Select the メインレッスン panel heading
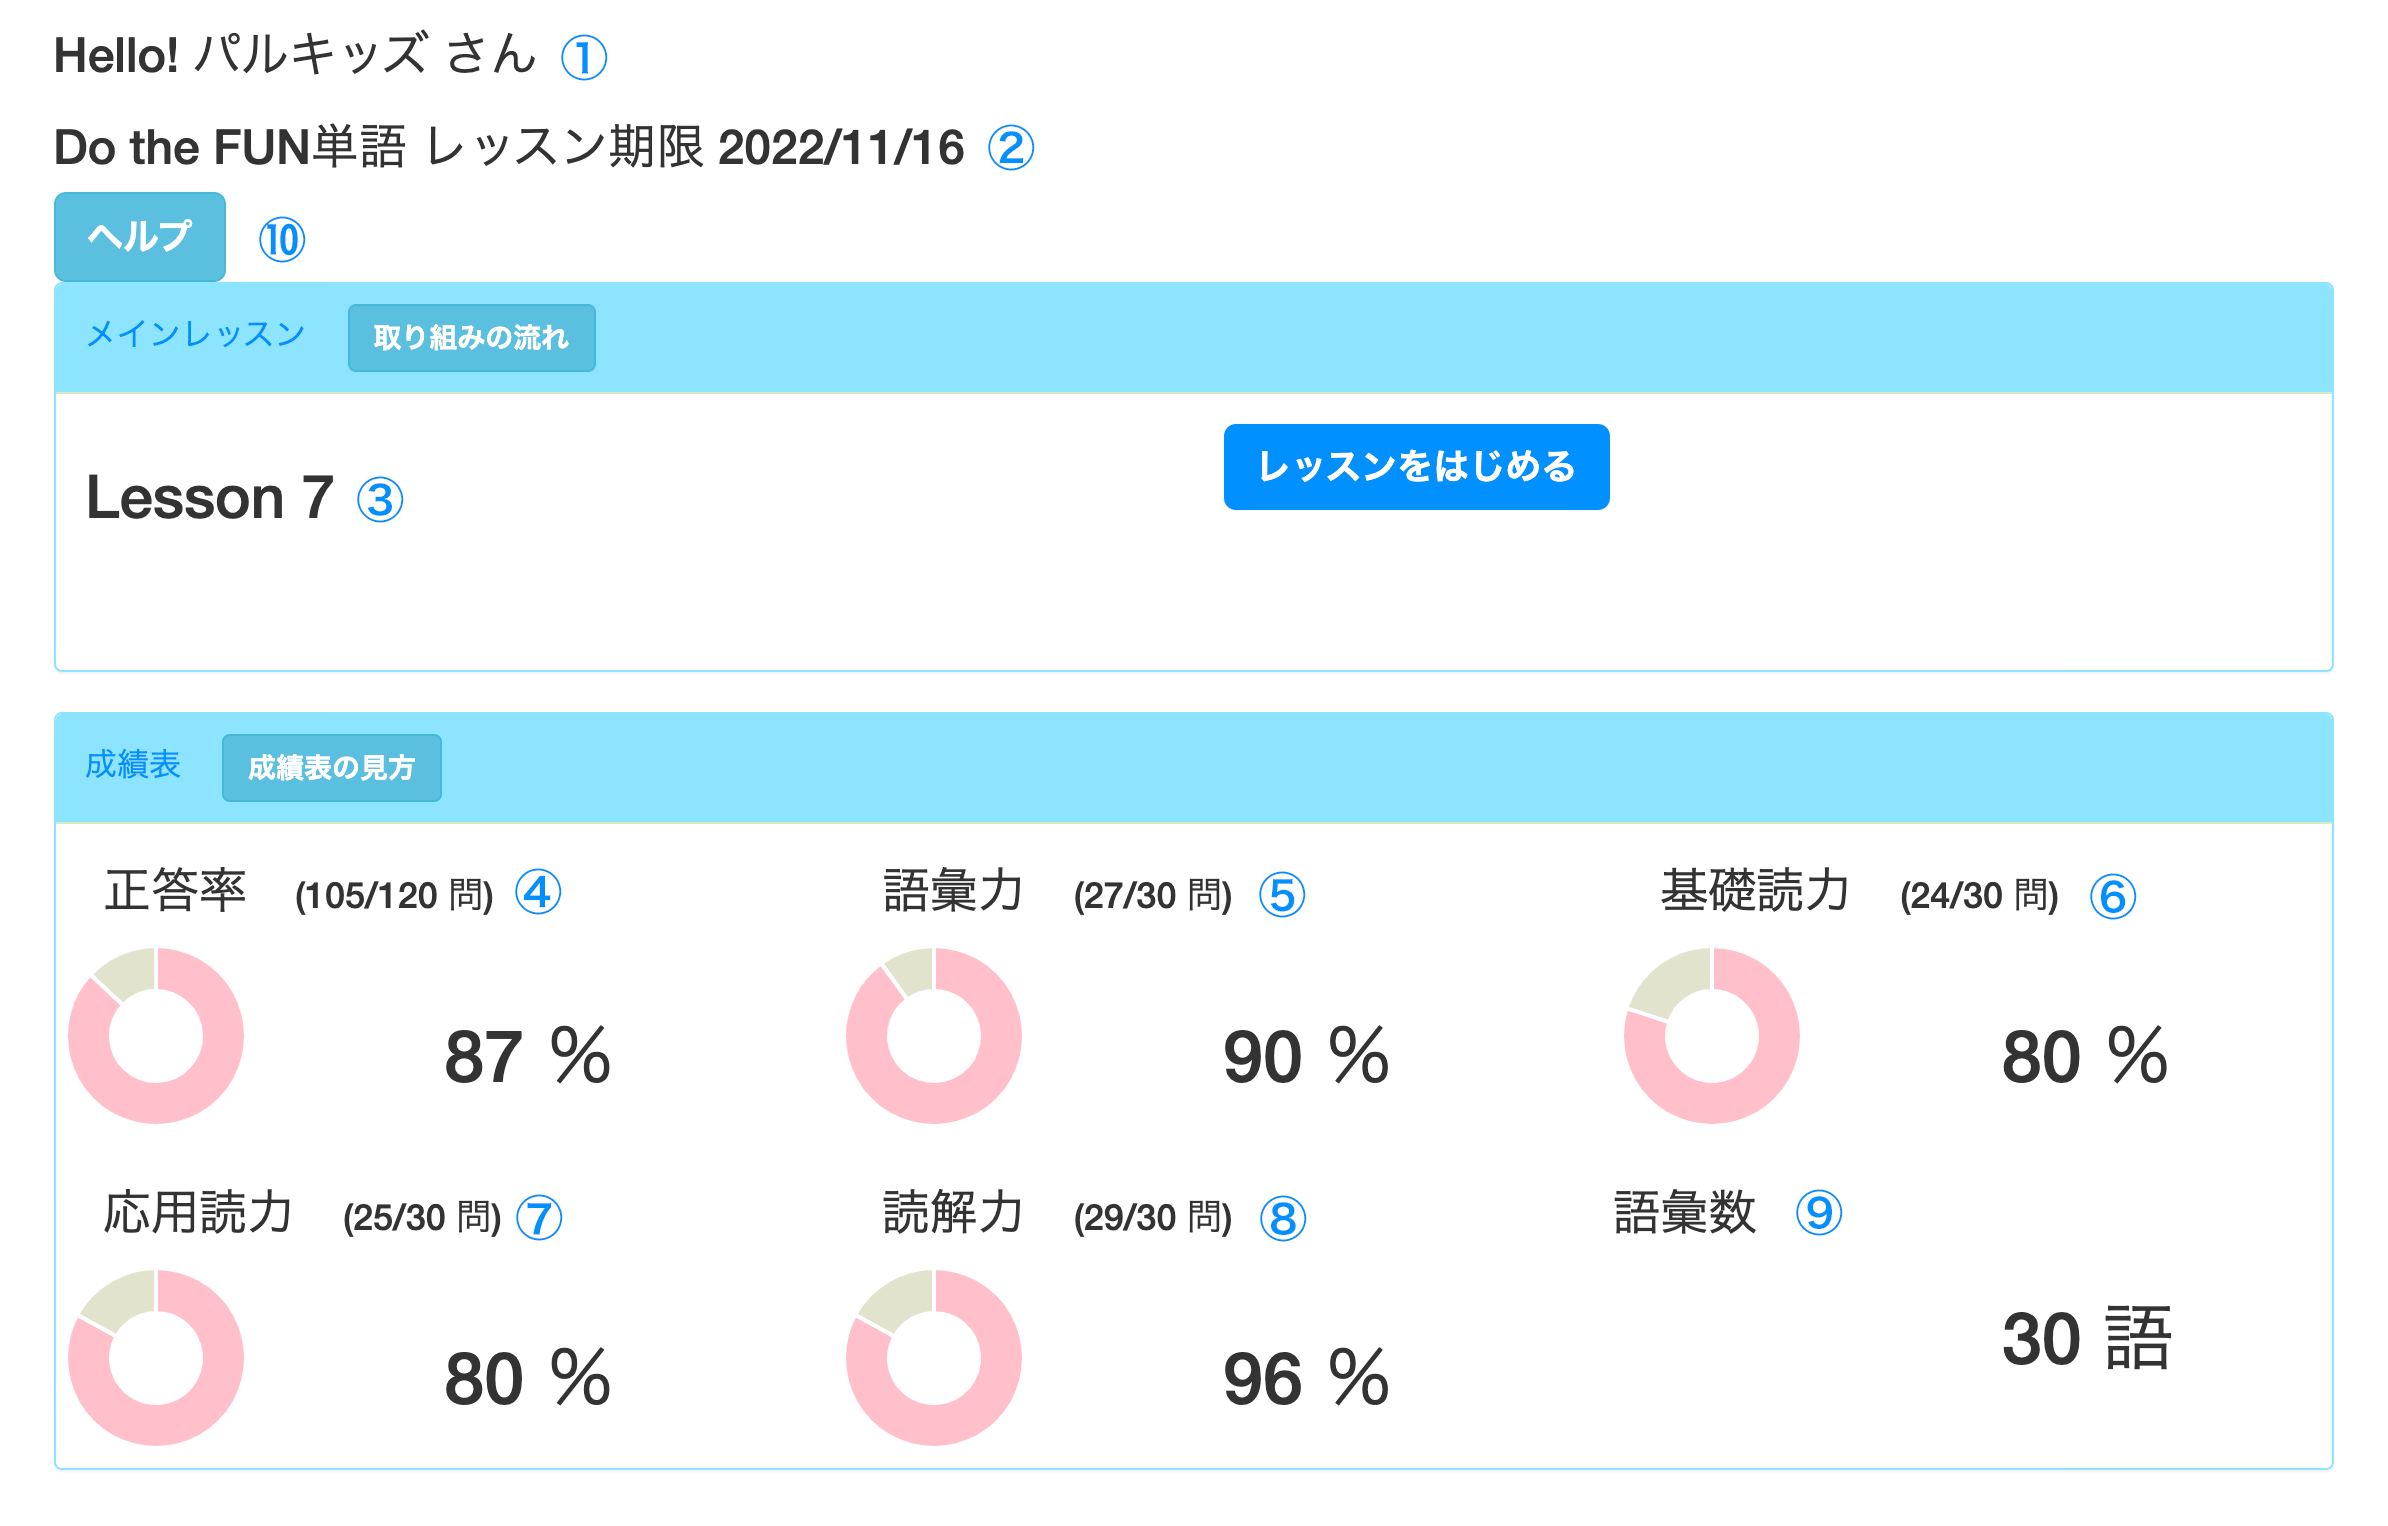Image resolution: width=2388 pixels, height=1526 pixels. 196,334
